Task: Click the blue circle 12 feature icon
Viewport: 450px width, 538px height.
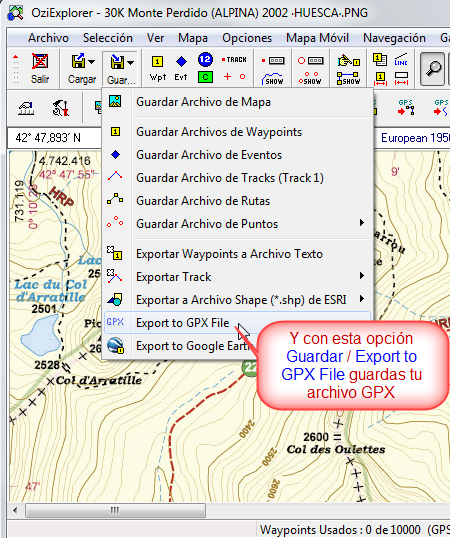Action: pyautogui.click(x=205, y=60)
